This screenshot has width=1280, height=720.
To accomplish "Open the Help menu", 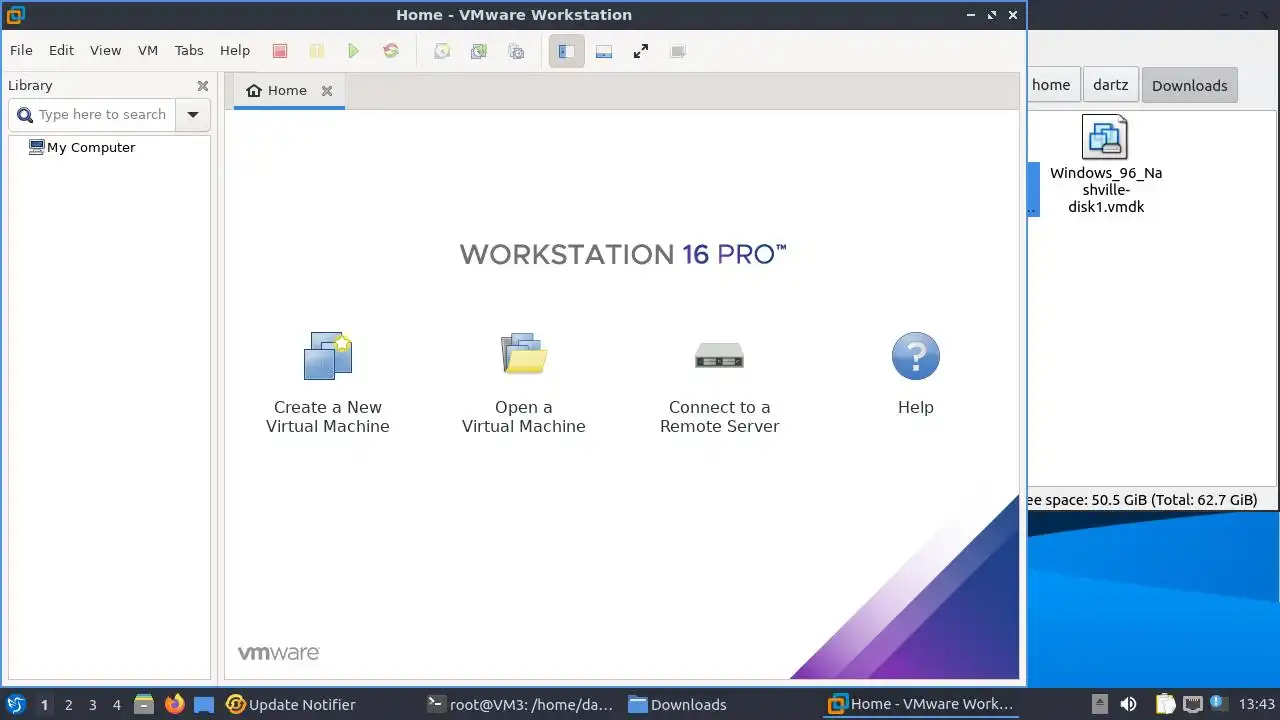I will coord(235,50).
